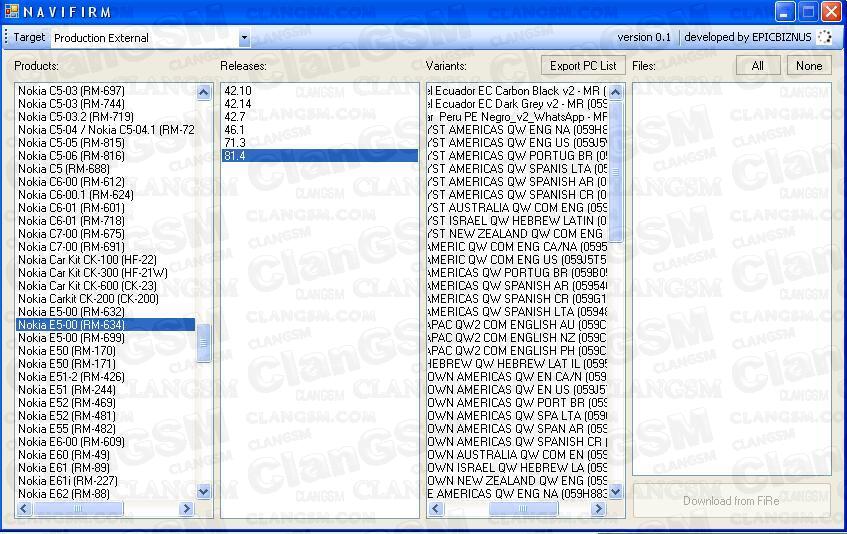Image resolution: width=847 pixels, height=534 pixels.
Task: Click the Variants list scroll up arrow
Action: pyautogui.click(x=616, y=93)
